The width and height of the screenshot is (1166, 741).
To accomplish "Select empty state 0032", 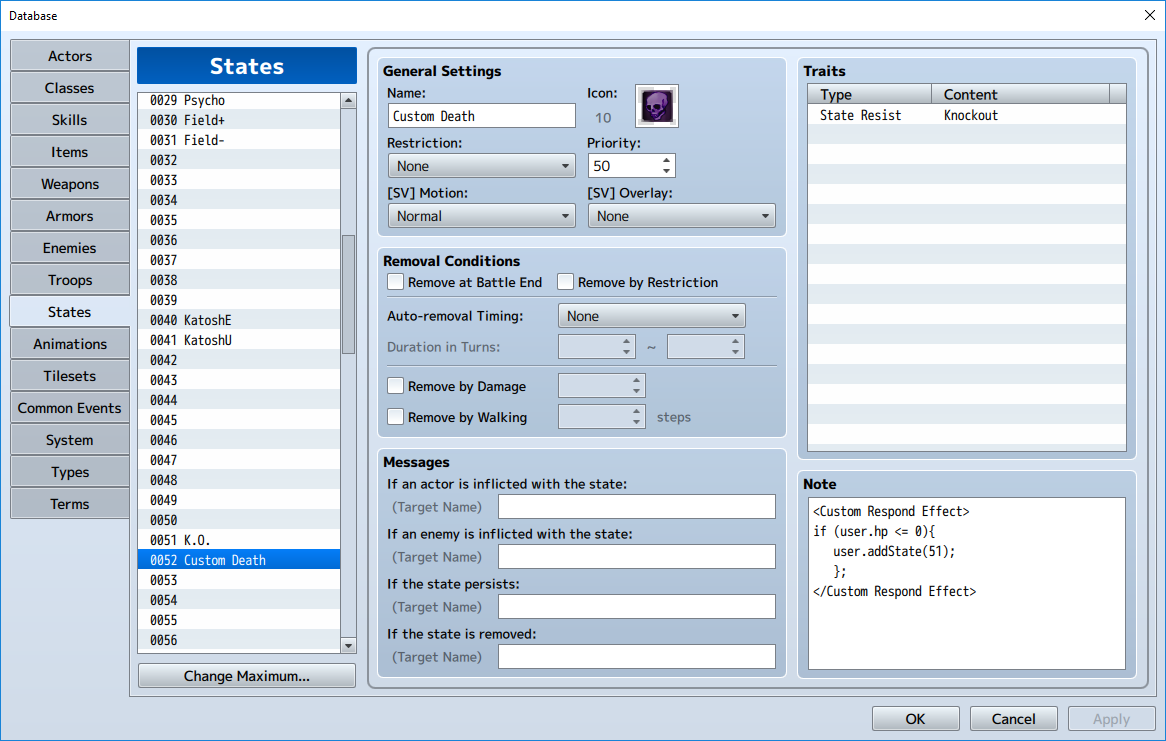I will click(239, 160).
